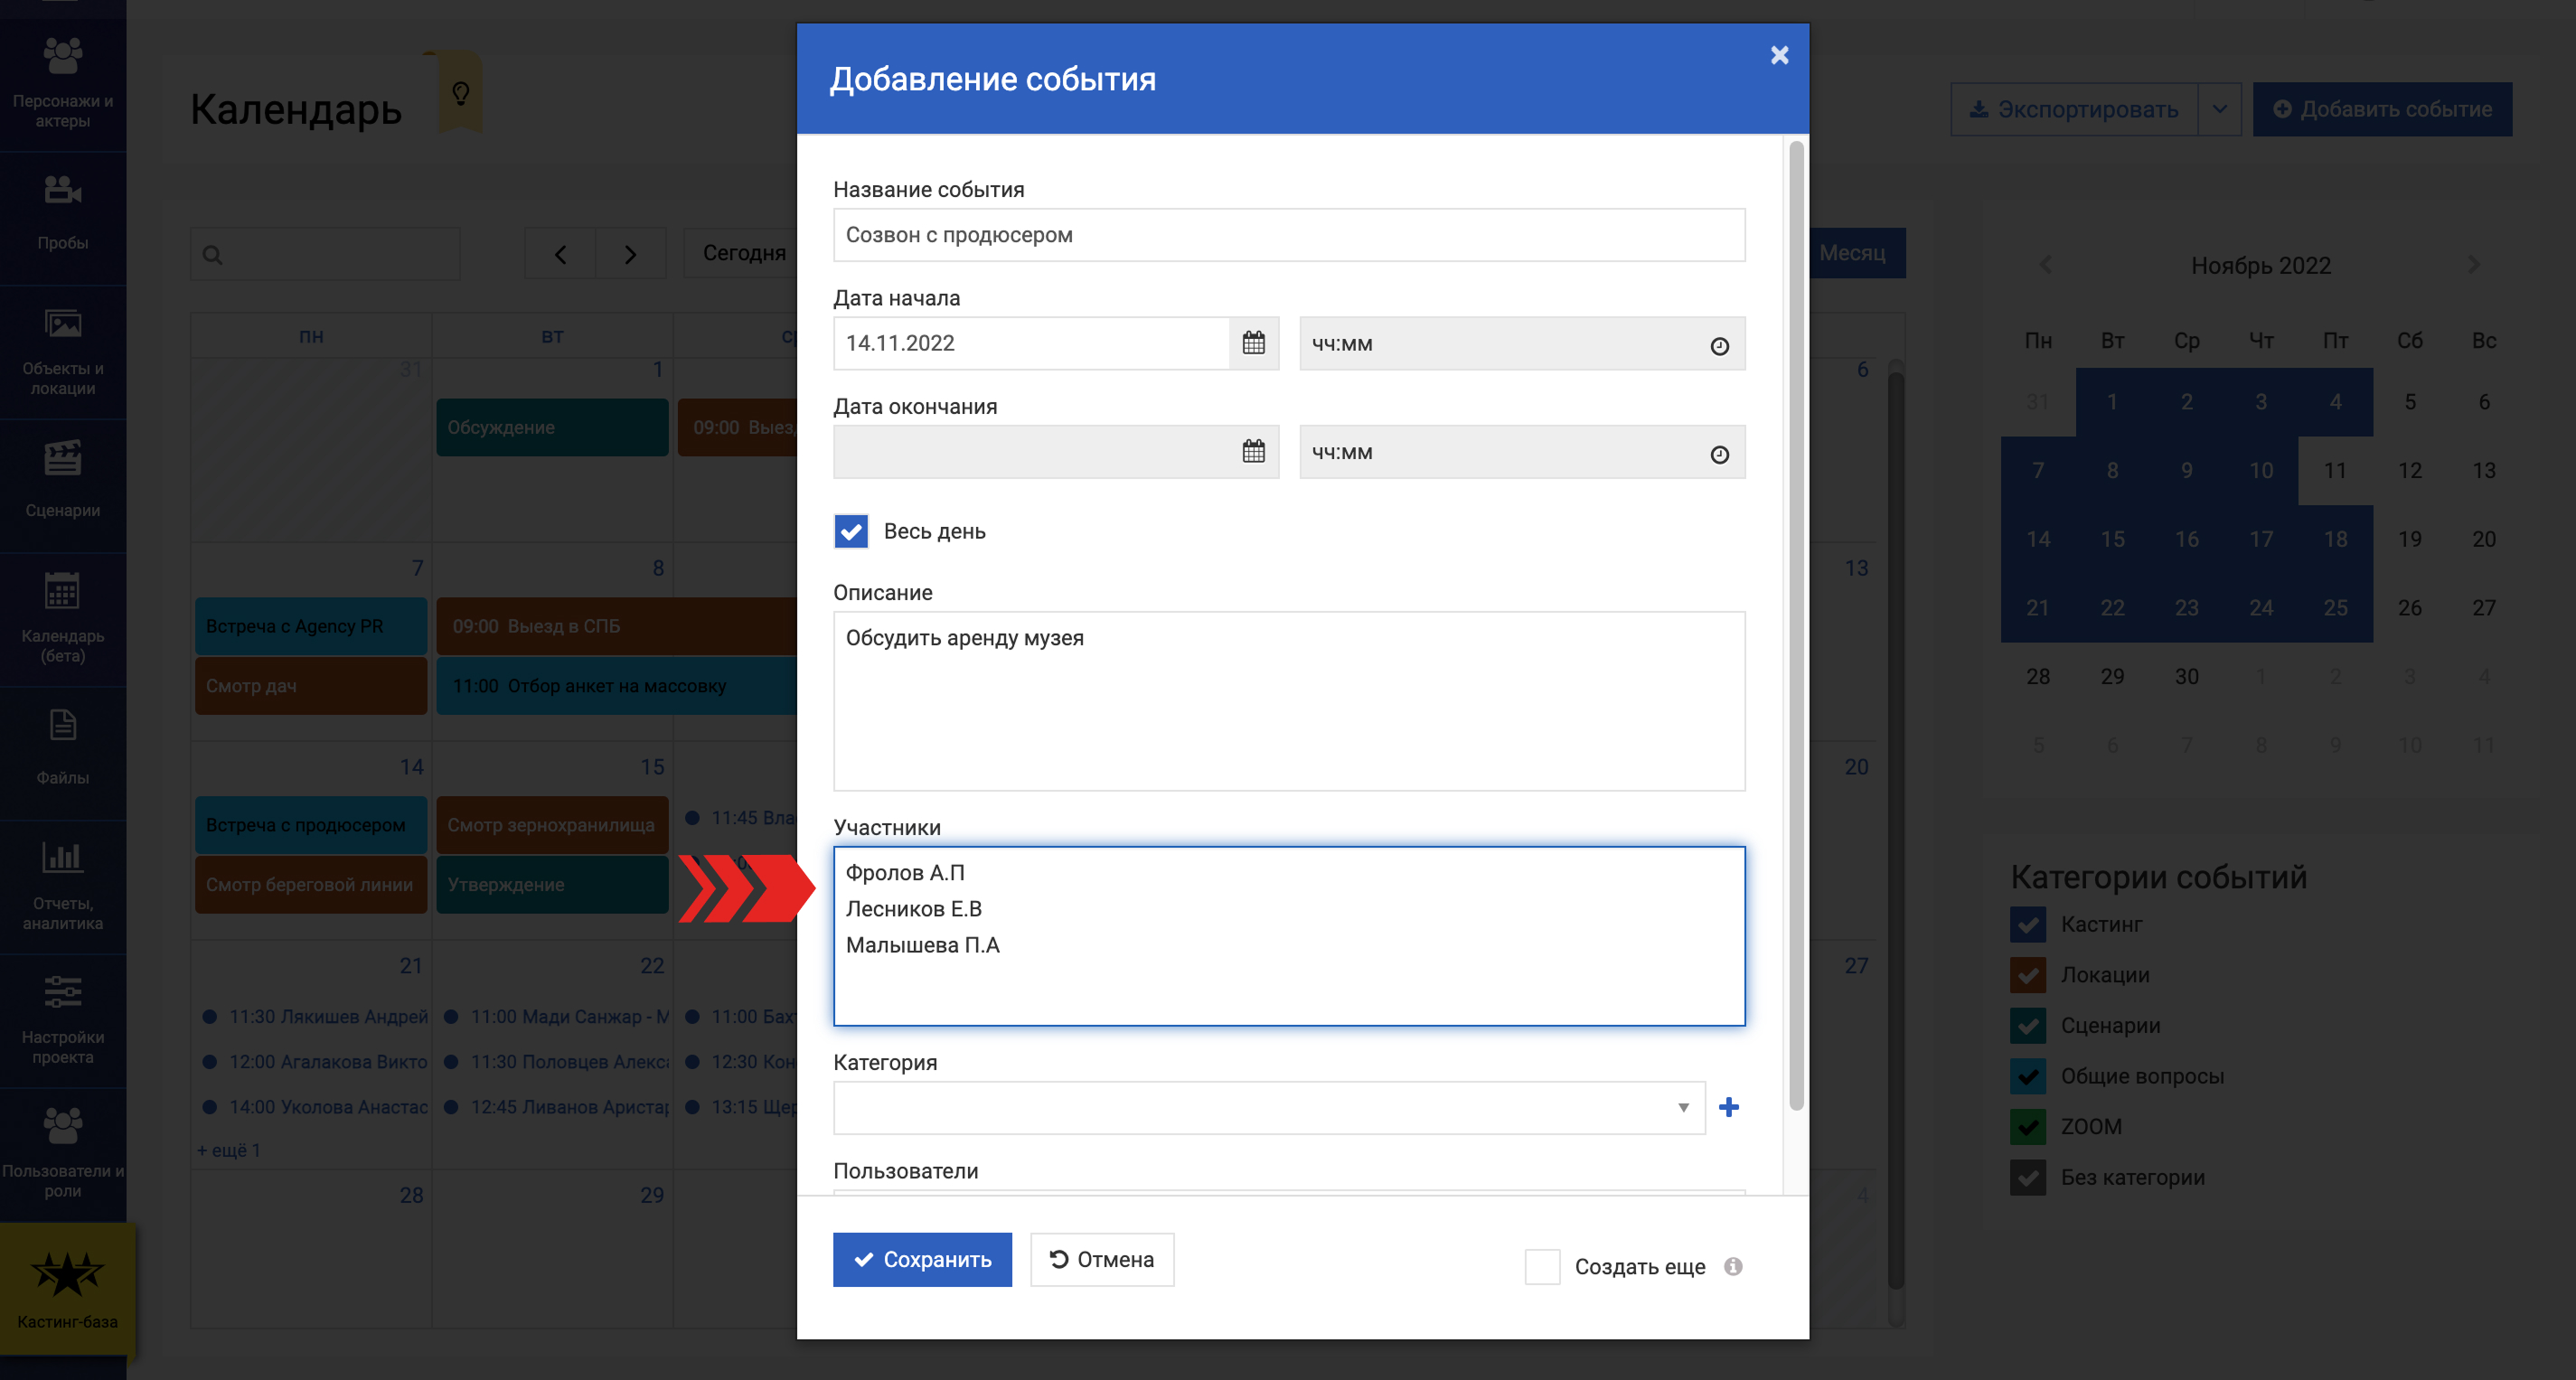
Task: Open Отчеты, аналитика section
Action: [x=63, y=886]
